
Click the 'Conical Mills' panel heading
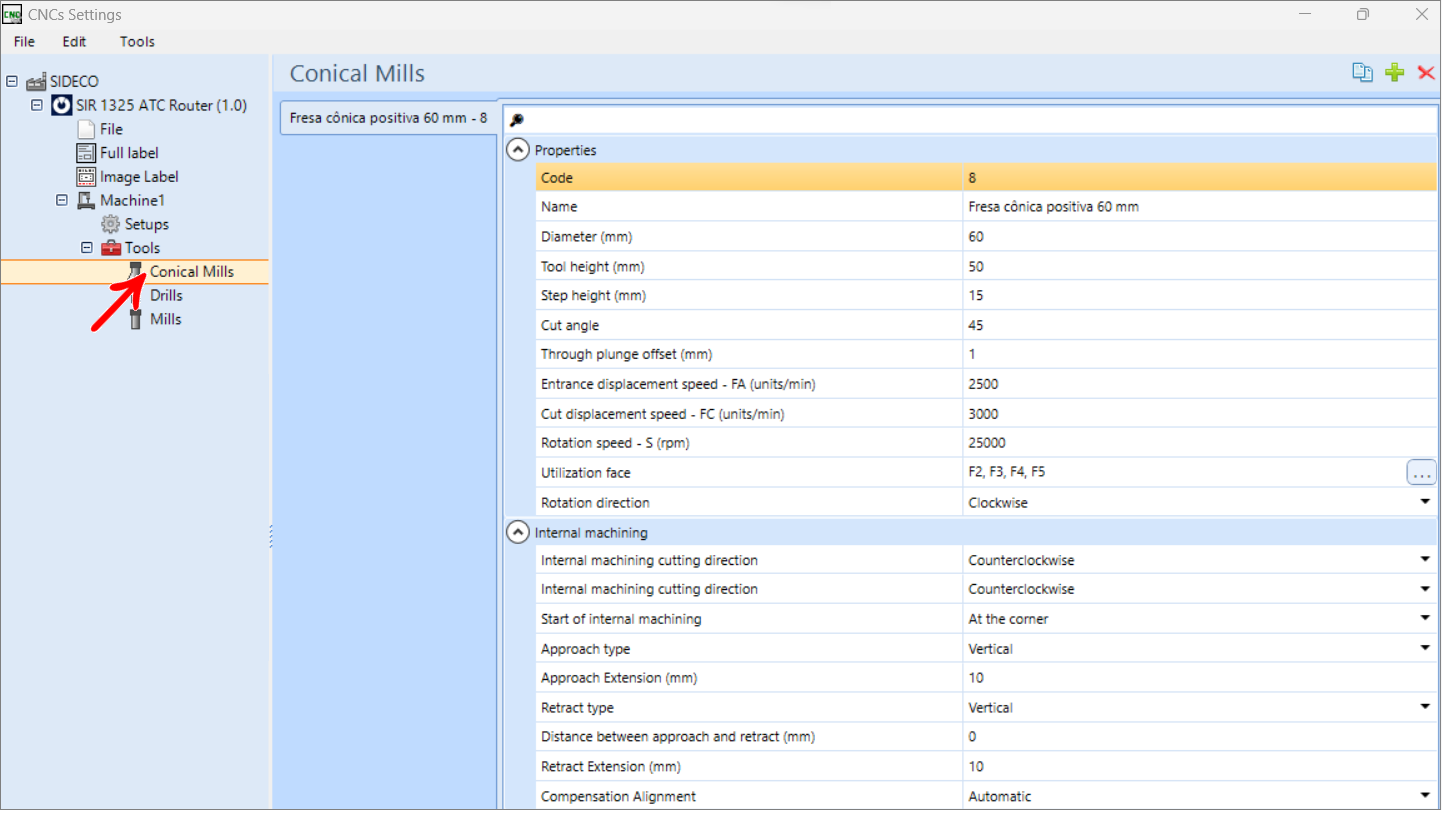coord(357,73)
